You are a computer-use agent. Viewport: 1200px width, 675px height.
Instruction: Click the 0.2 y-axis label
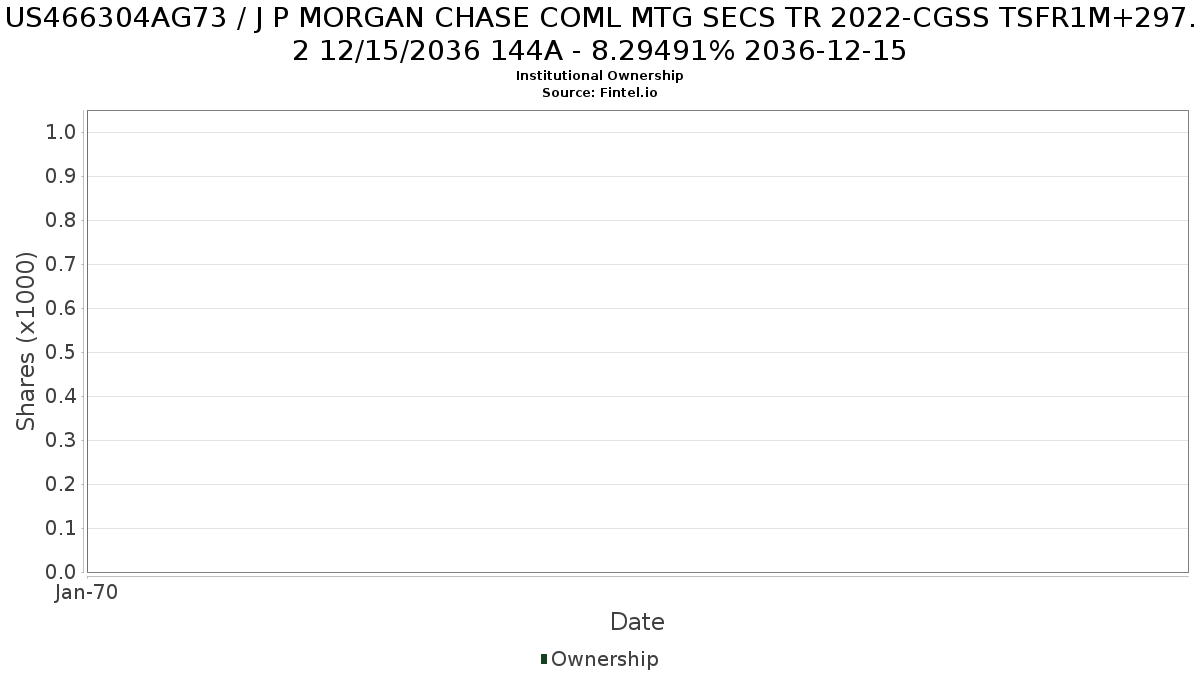pos(61,485)
